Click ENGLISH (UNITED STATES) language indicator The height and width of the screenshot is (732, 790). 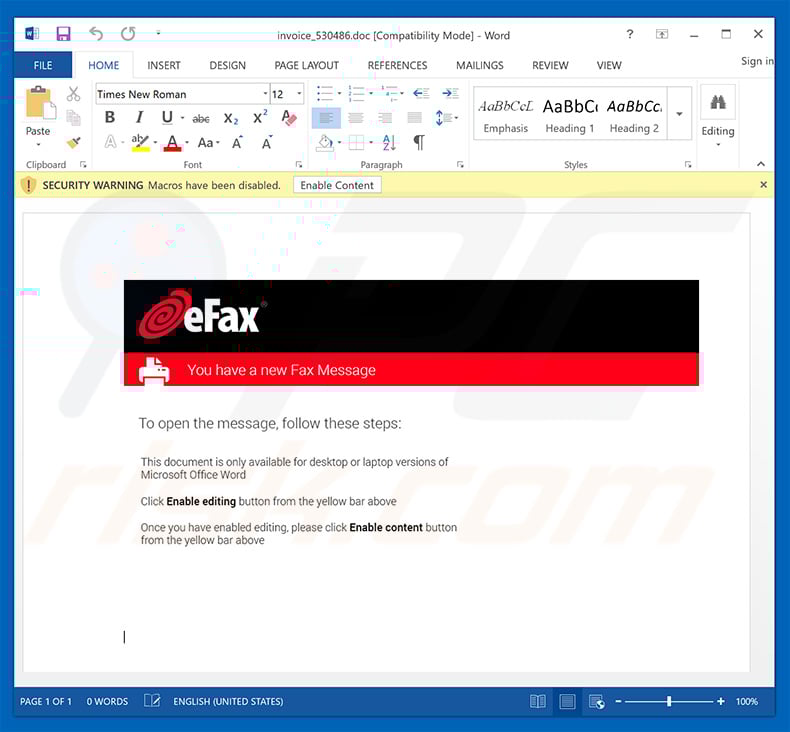[x=228, y=701]
